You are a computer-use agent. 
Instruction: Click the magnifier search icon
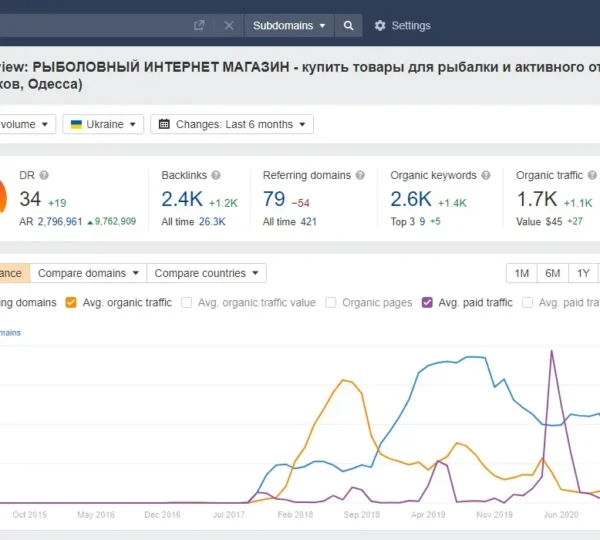tap(348, 25)
